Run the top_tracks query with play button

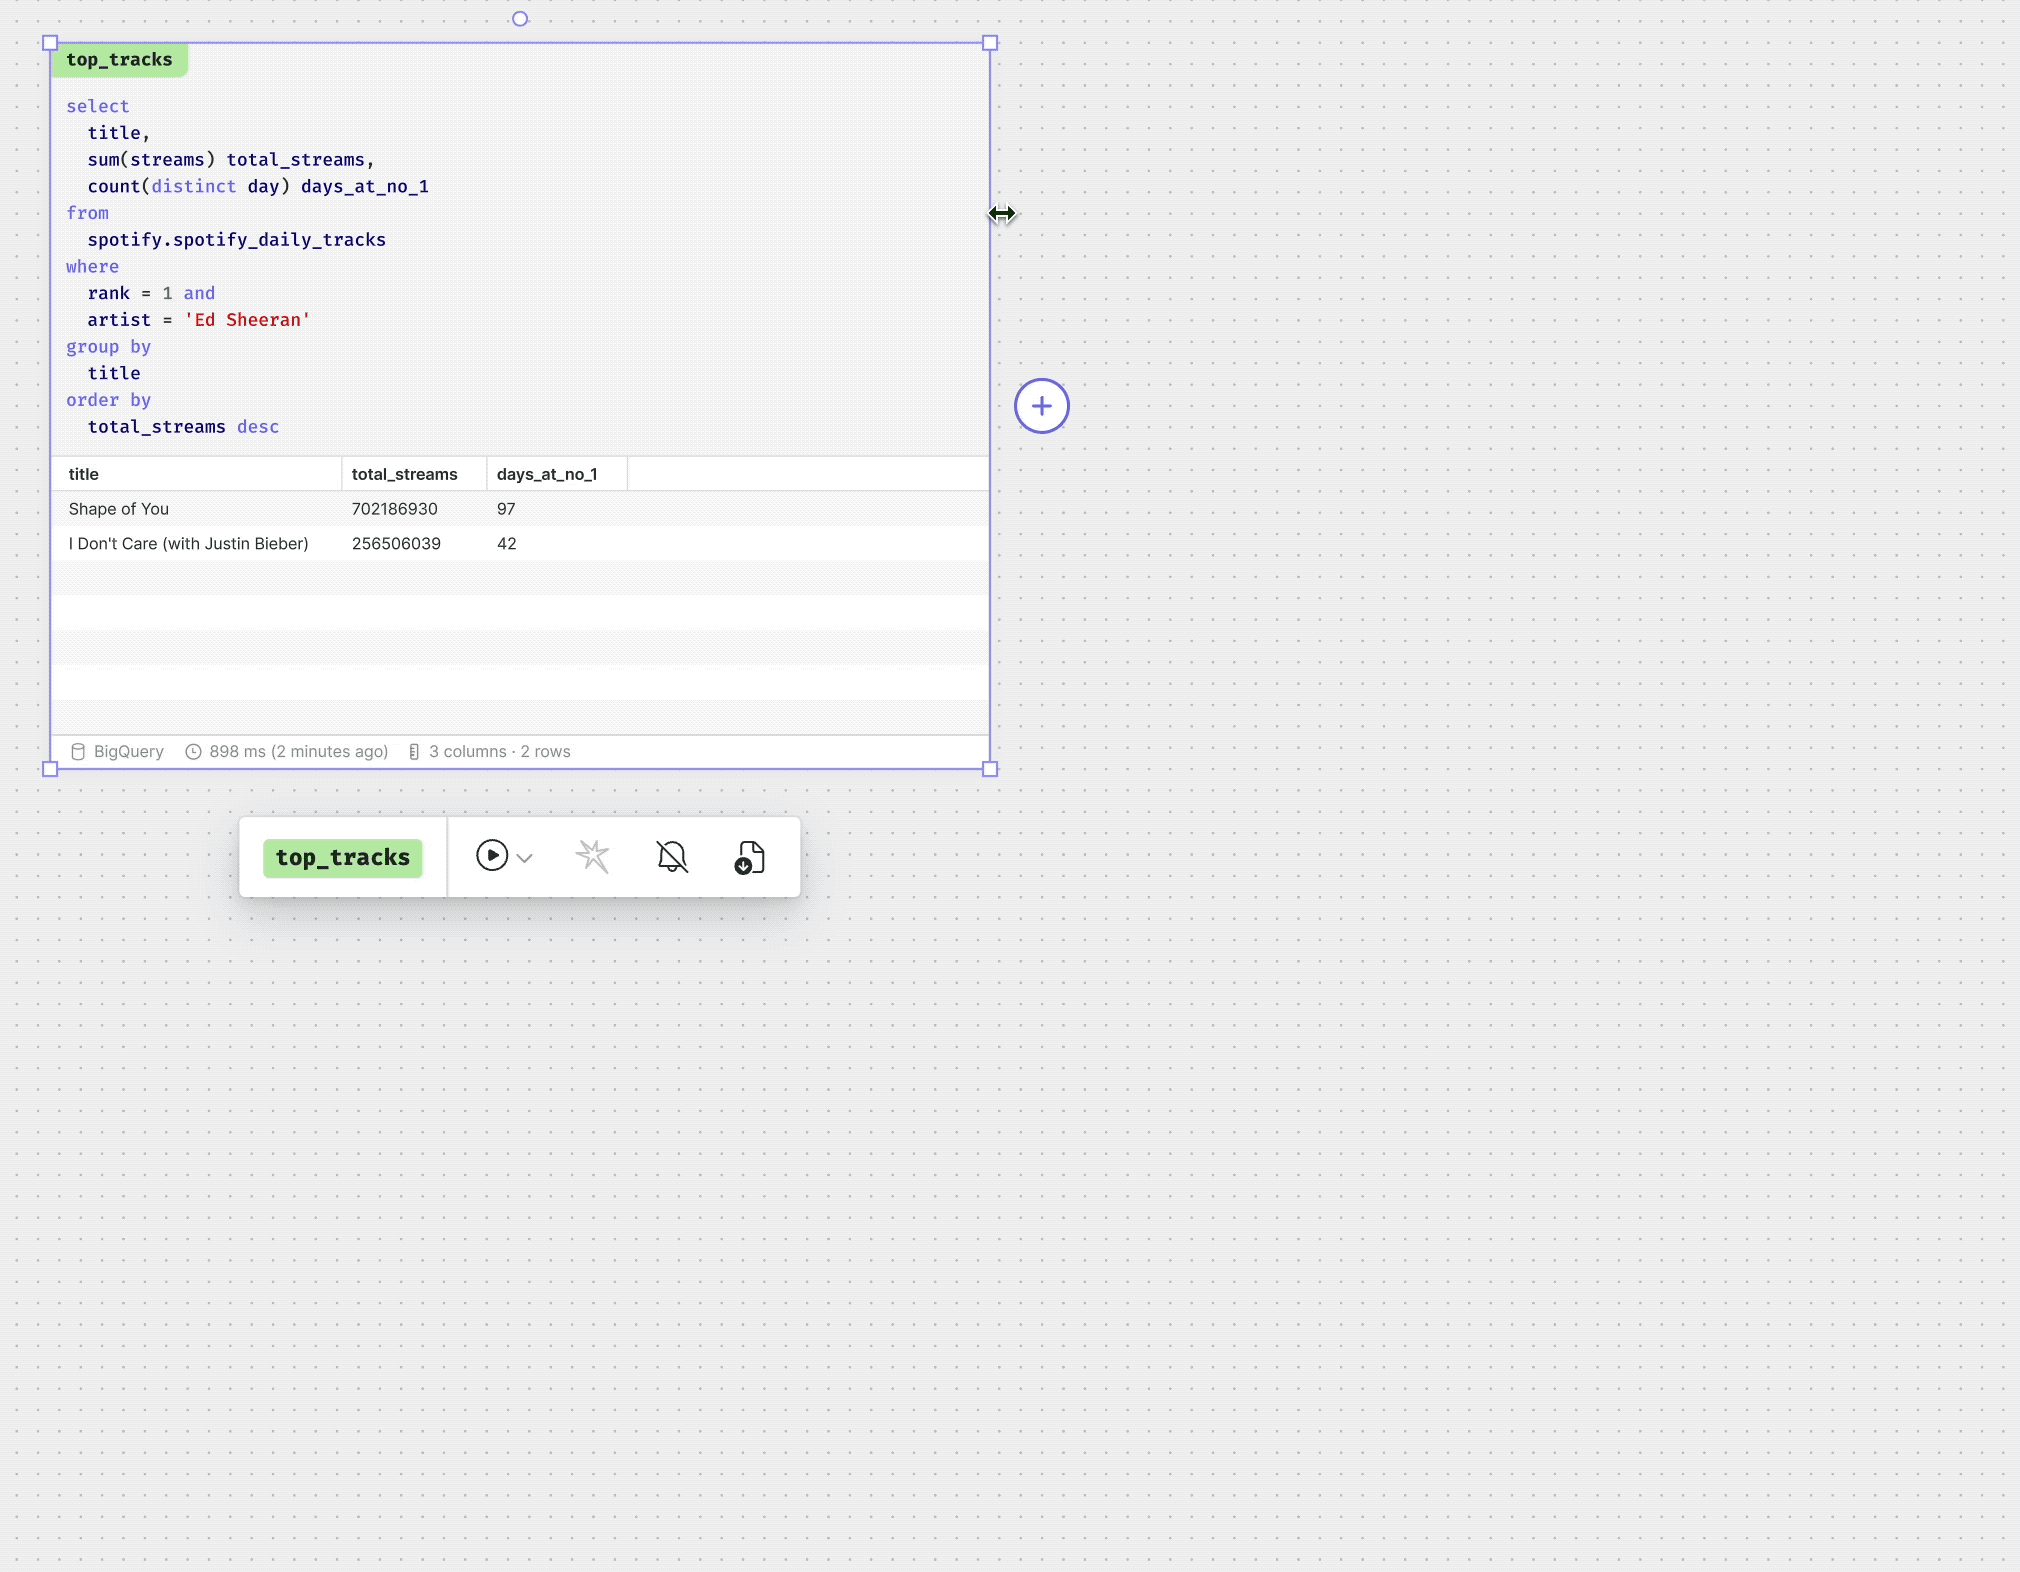[x=491, y=856]
